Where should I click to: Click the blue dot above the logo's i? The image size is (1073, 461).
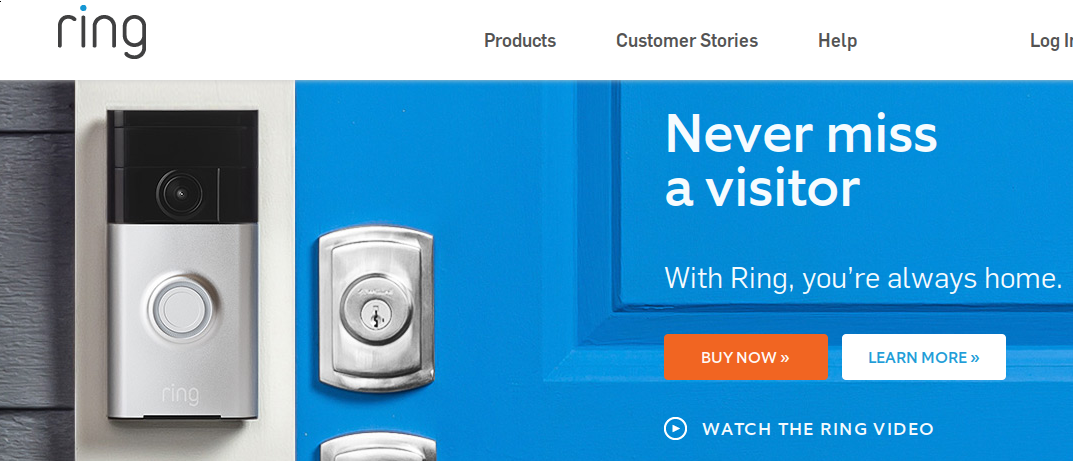coord(83,9)
